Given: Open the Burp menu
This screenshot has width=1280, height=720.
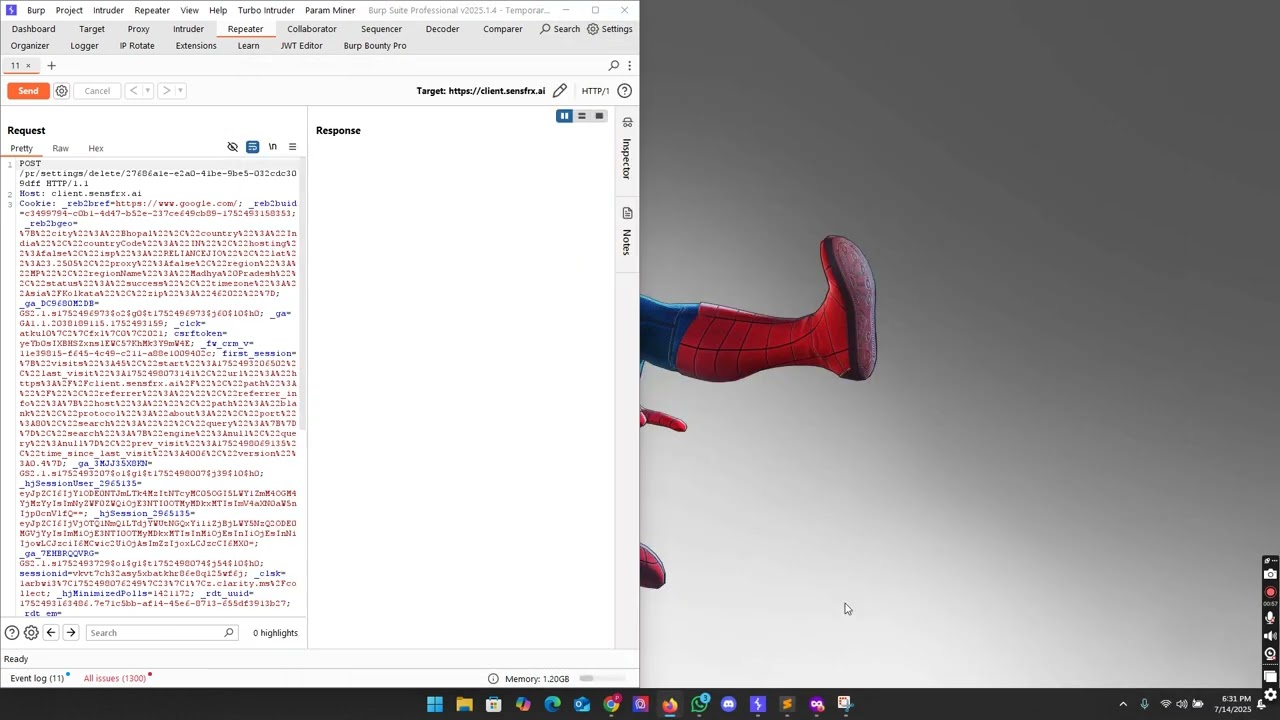Looking at the screenshot, I should coord(36,10).
